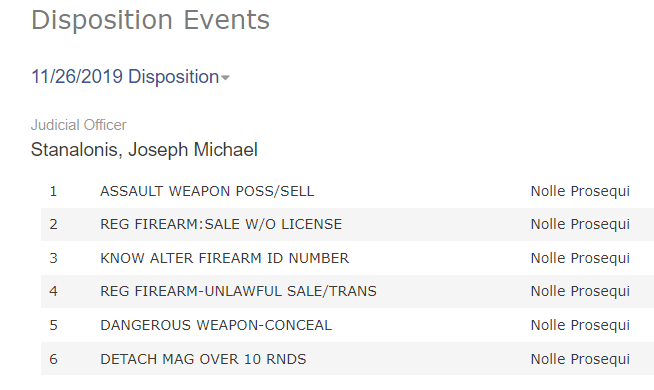Image resolution: width=654 pixels, height=390 pixels.
Task: Select DANGEROUS WEAPON-CONCEAL charge
Action: [216, 325]
